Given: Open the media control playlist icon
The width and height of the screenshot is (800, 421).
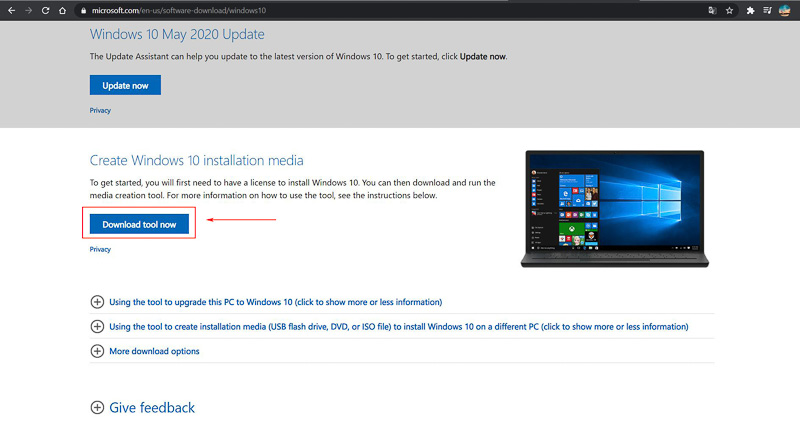Looking at the screenshot, I should coord(768,10).
